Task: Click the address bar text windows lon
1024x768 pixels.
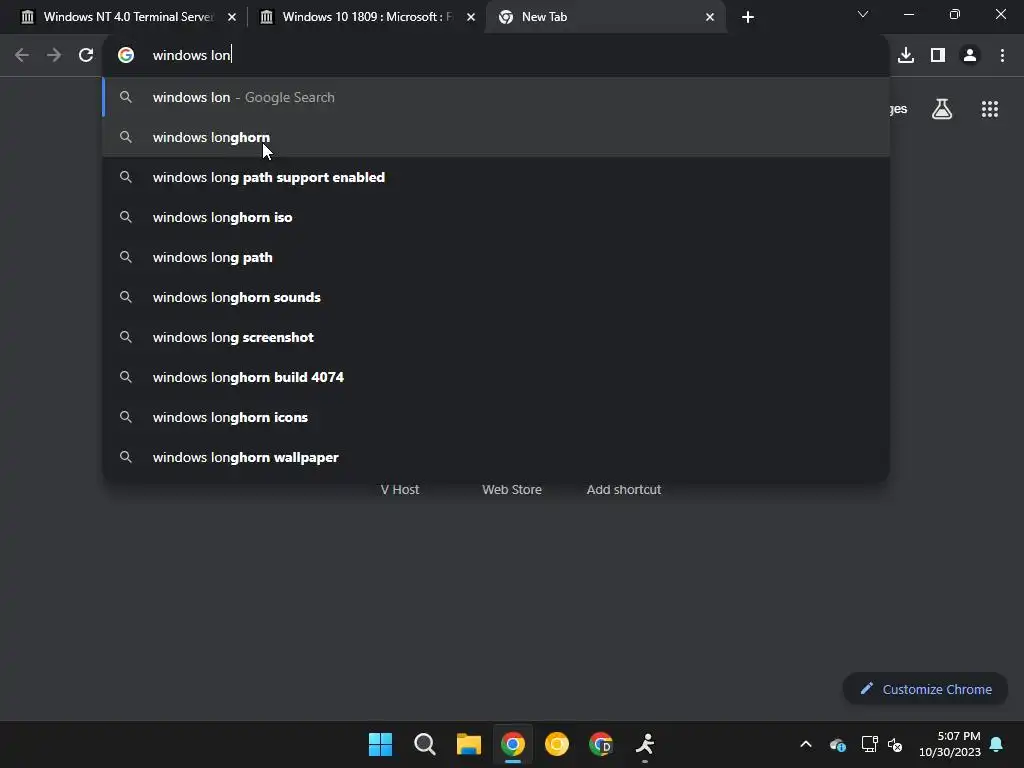Action: pyautogui.click(x=191, y=56)
